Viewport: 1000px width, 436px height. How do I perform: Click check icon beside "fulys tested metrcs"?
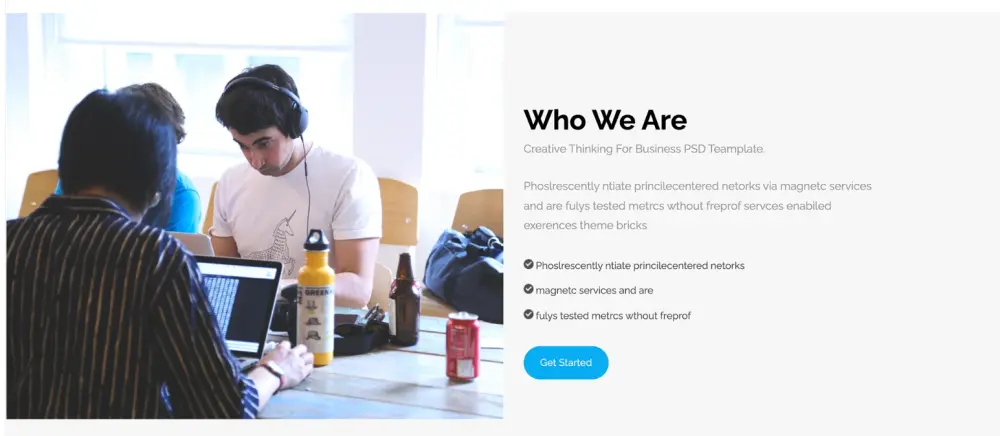pos(528,314)
